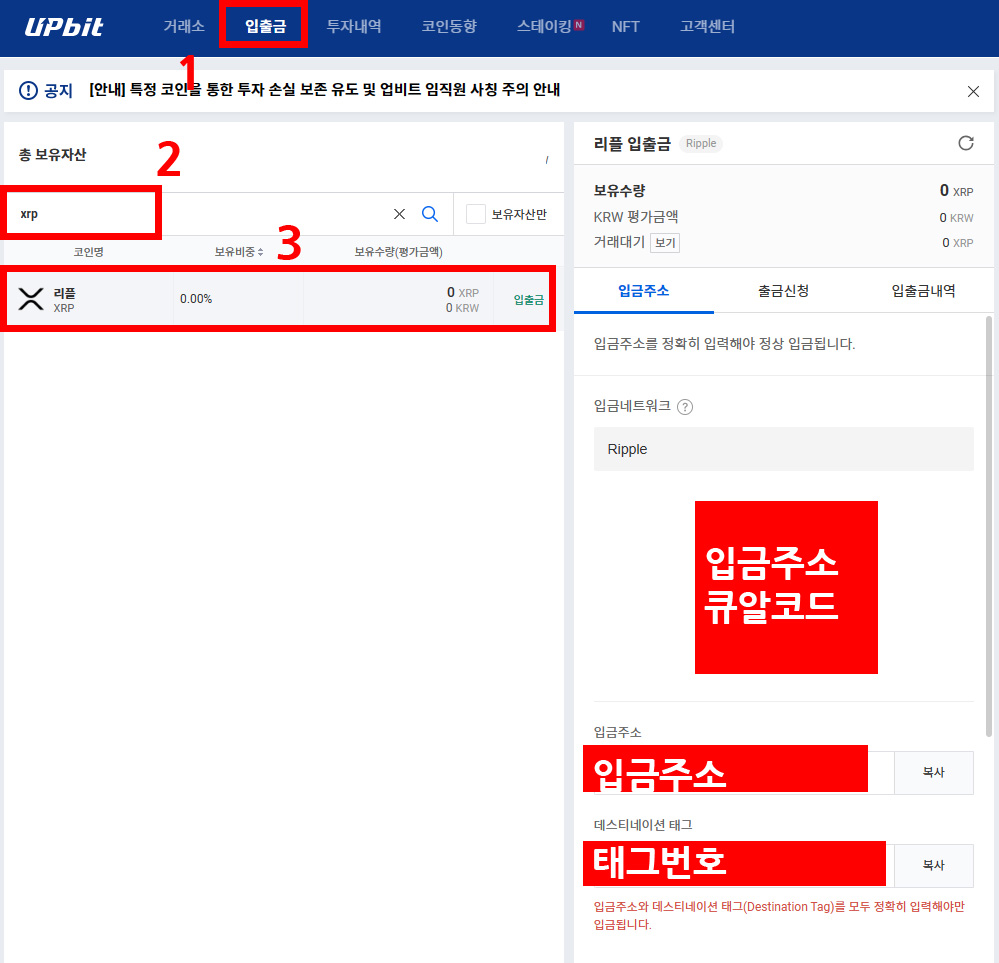
Task: Click the 보유수량(평가금액) column header
Action: [398, 252]
